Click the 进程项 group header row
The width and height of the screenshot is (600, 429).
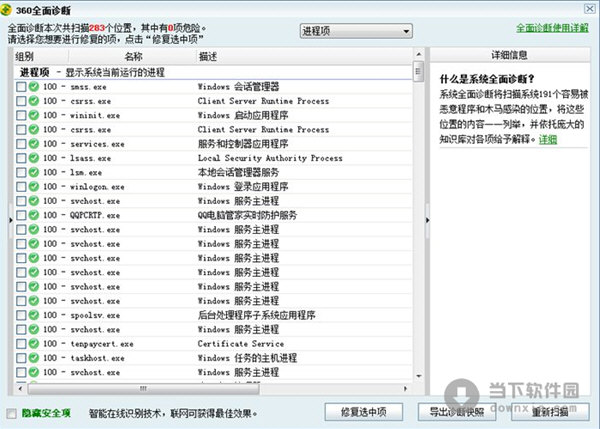click(214, 72)
